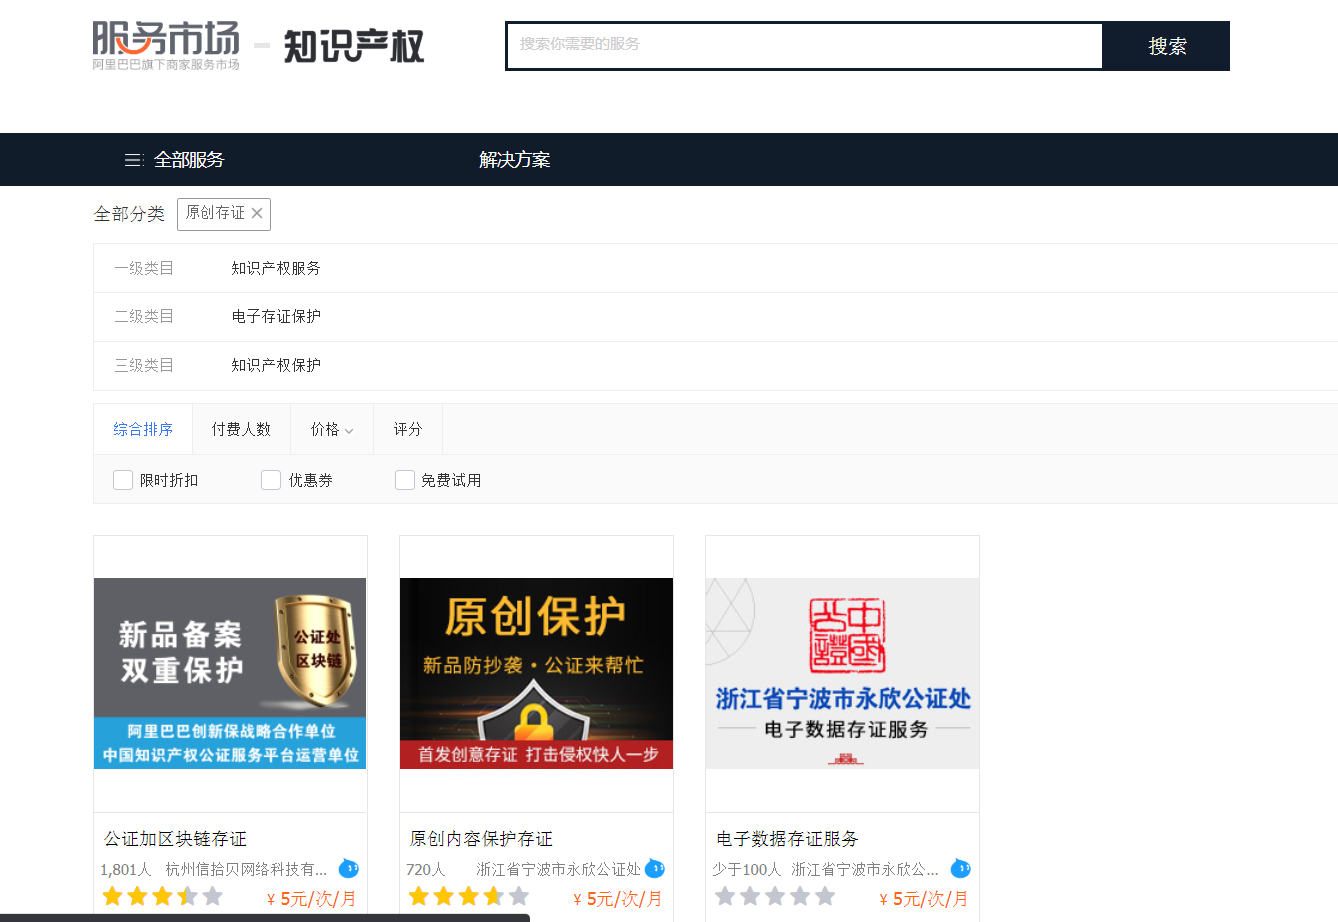Click 1,801人 buyer count
The image size is (1338, 922).
(x=126, y=869)
